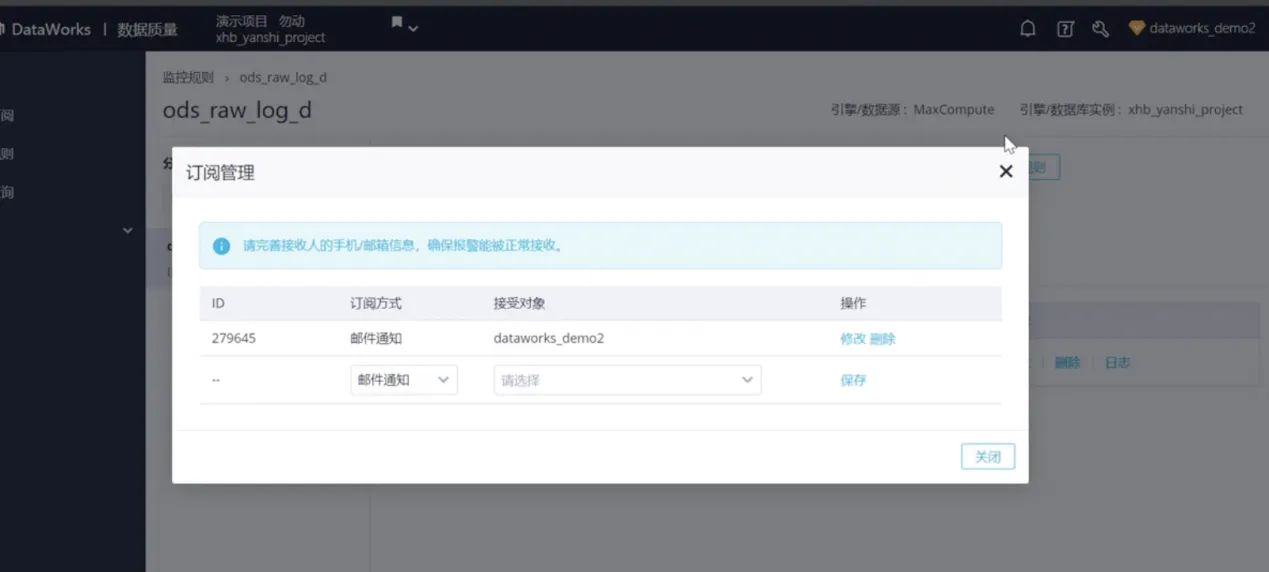The image size is (1269, 572).
Task: Open the help question-mark icon
Action: (1065, 29)
